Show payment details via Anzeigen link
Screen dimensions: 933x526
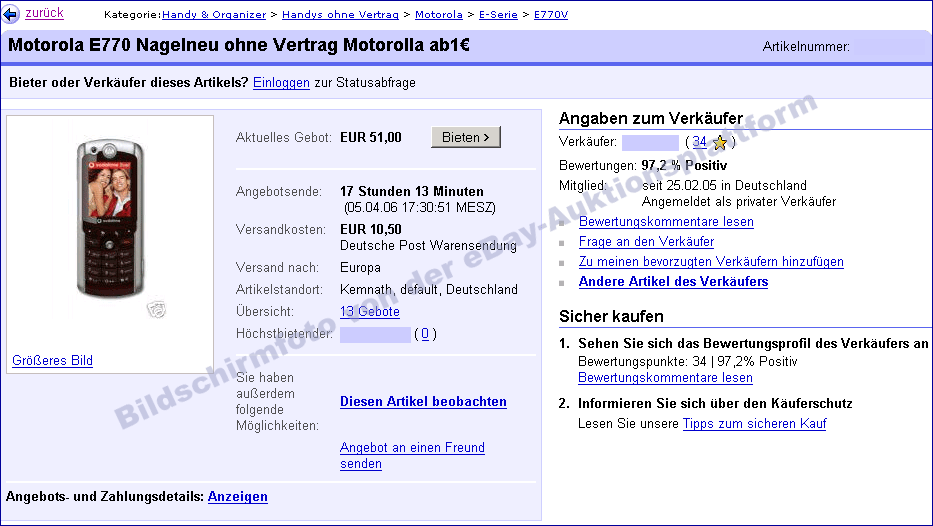tap(237, 497)
